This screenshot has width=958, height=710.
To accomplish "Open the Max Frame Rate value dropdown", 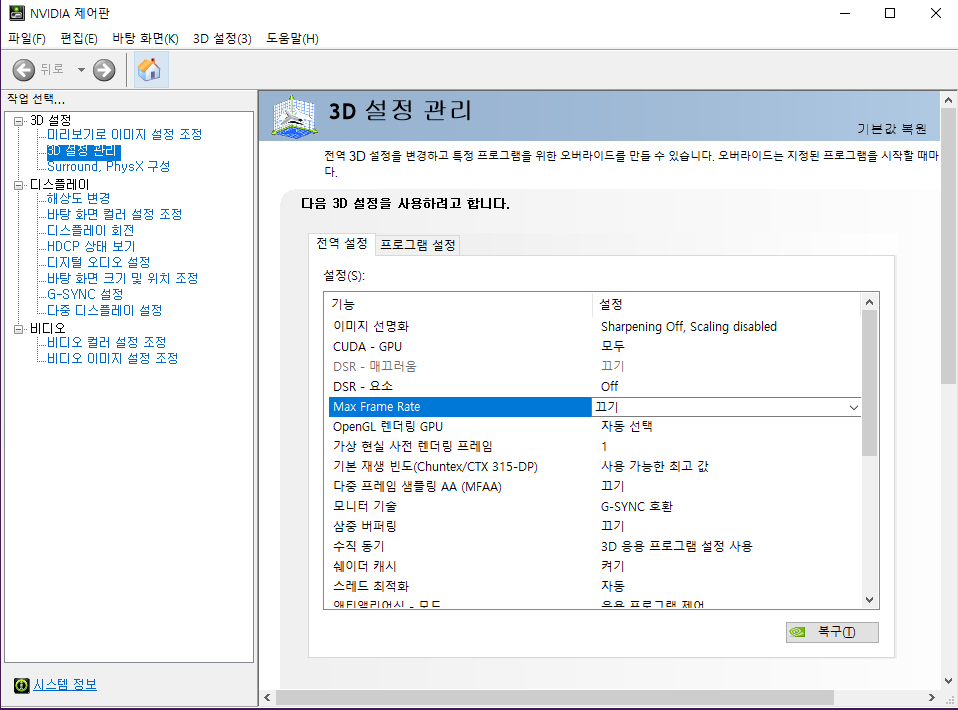I will 853,407.
